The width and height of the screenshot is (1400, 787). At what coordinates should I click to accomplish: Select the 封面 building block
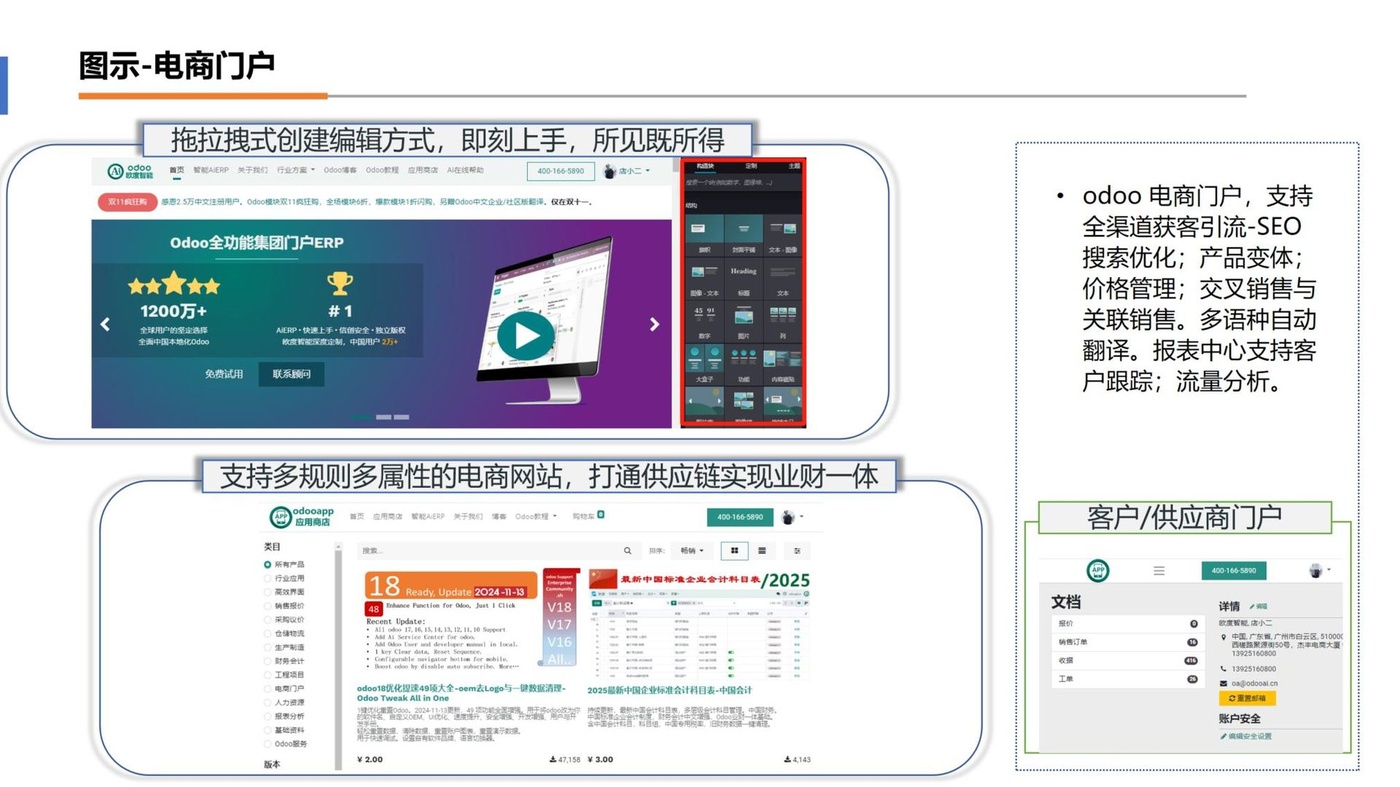click(744, 235)
